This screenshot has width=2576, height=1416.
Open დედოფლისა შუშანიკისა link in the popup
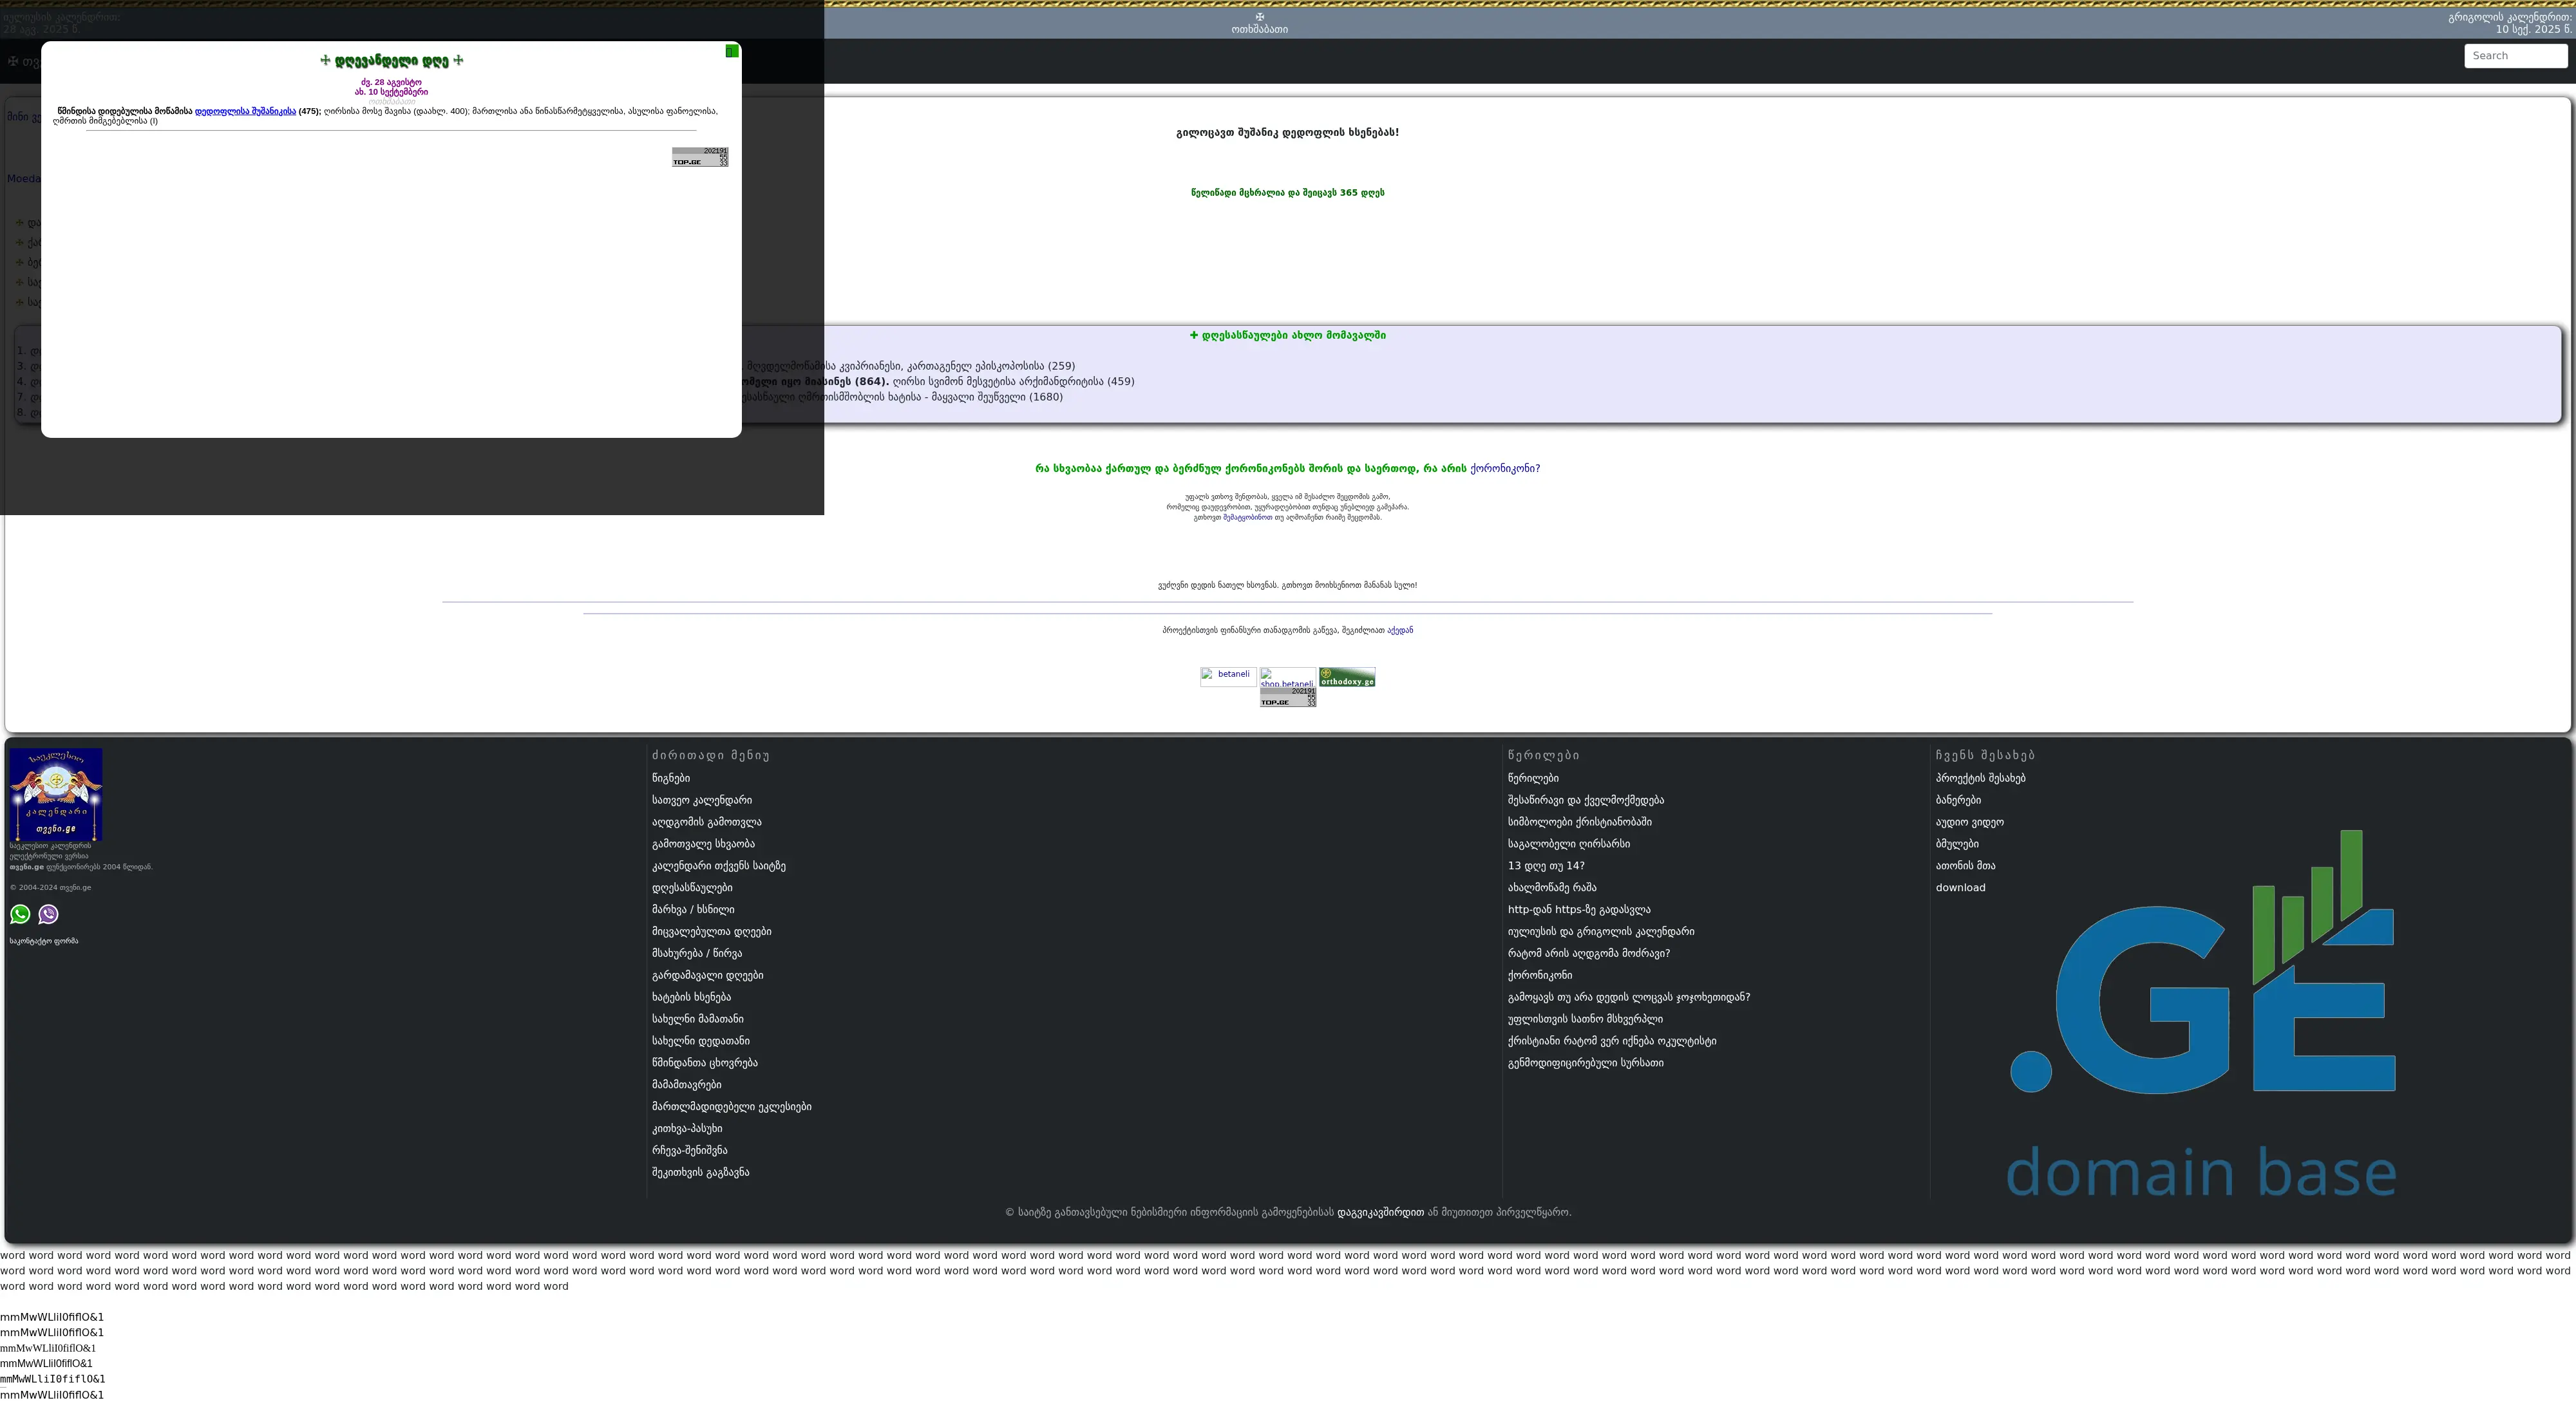point(245,111)
